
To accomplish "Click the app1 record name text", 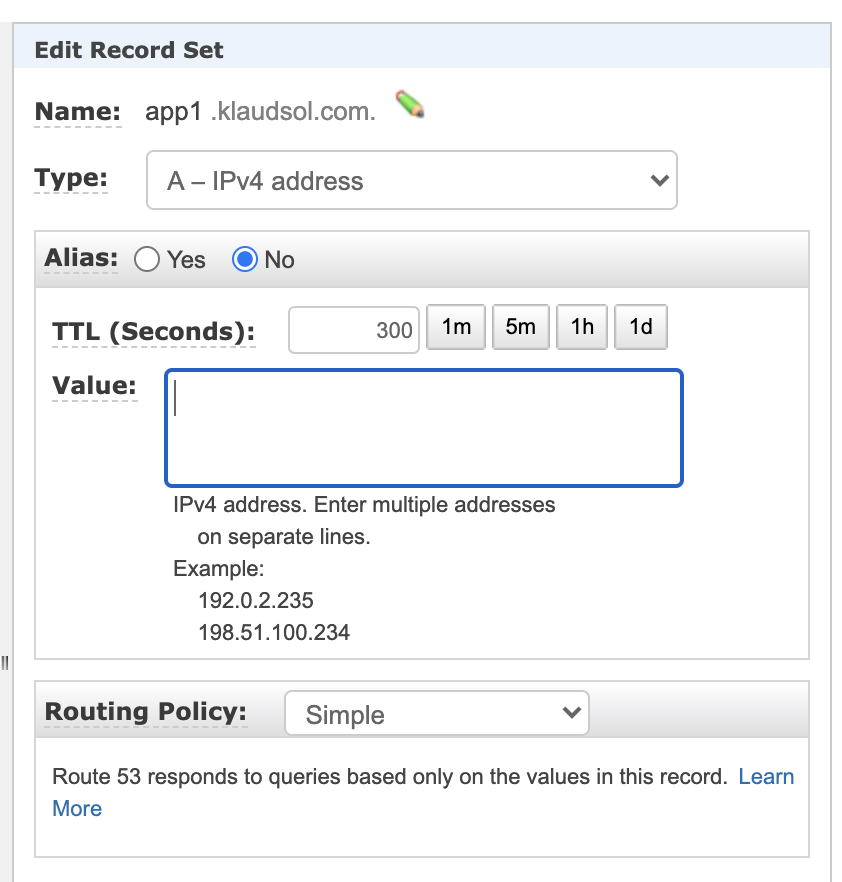I will (x=173, y=111).
